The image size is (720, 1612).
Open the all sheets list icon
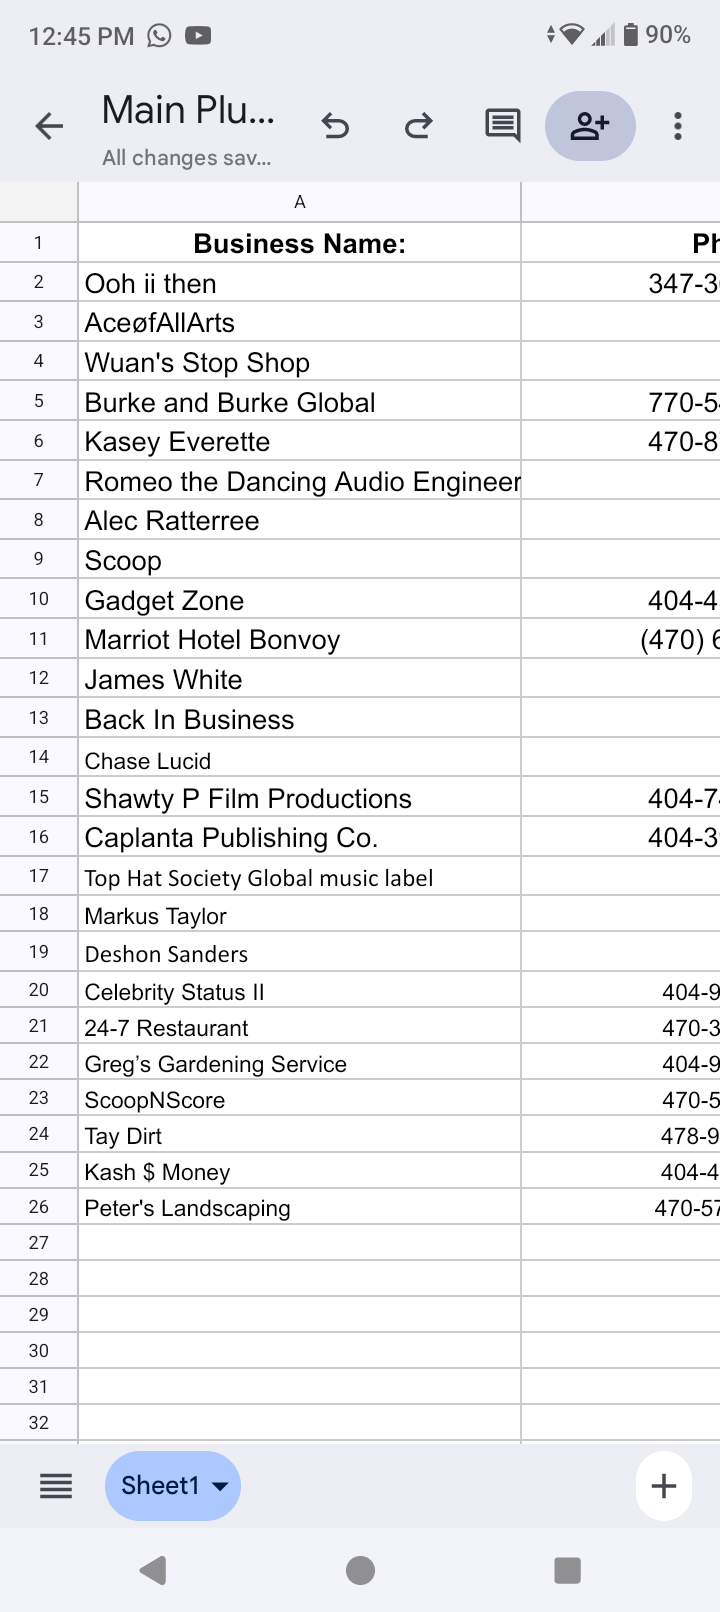pyautogui.click(x=56, y=1487)
